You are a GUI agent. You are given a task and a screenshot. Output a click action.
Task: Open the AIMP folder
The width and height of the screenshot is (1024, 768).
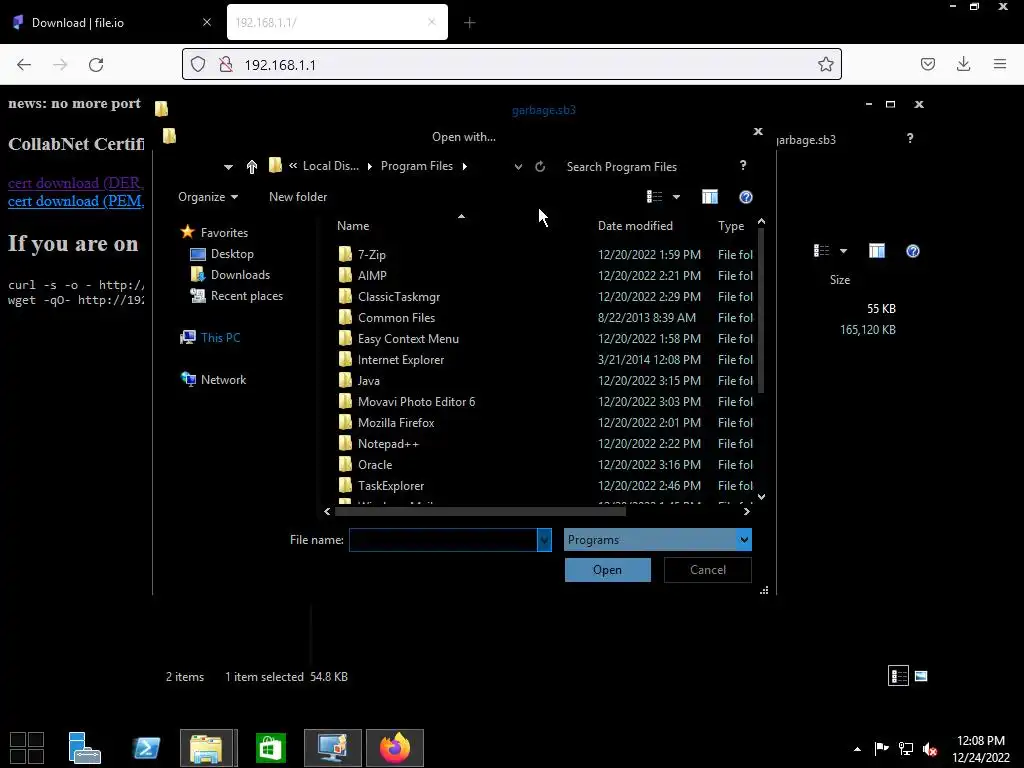tap(372, 276)
